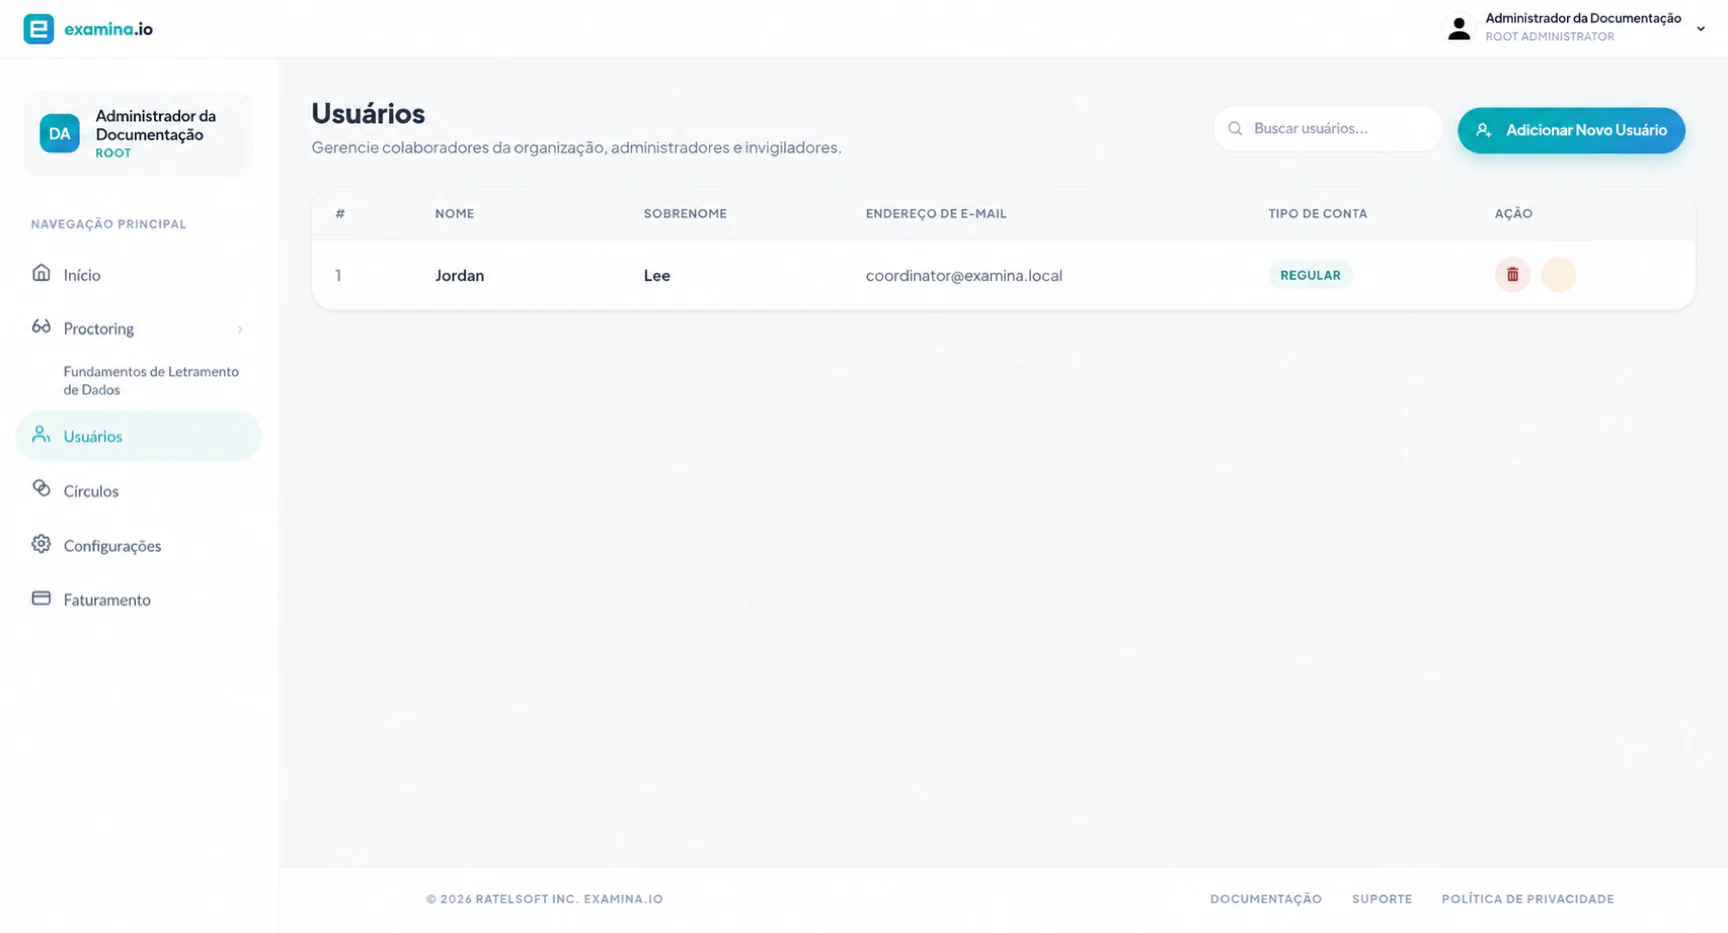Open the Início home icon
The width and height of the screenshot is (1728, 933).
(41, 273)
